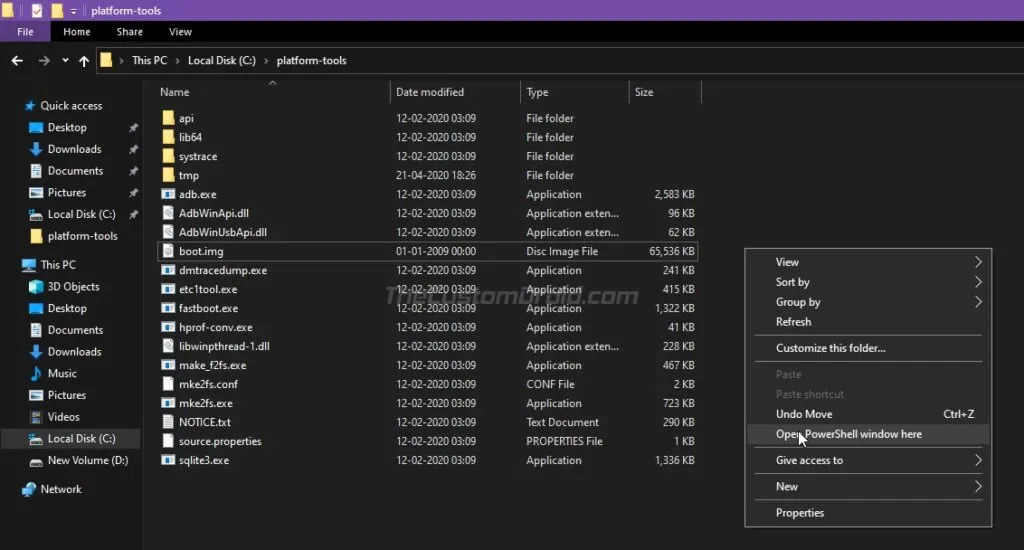
Task: Click the chevron after Local Disk (C:) breadcrumb
Action: pos(266,61)
